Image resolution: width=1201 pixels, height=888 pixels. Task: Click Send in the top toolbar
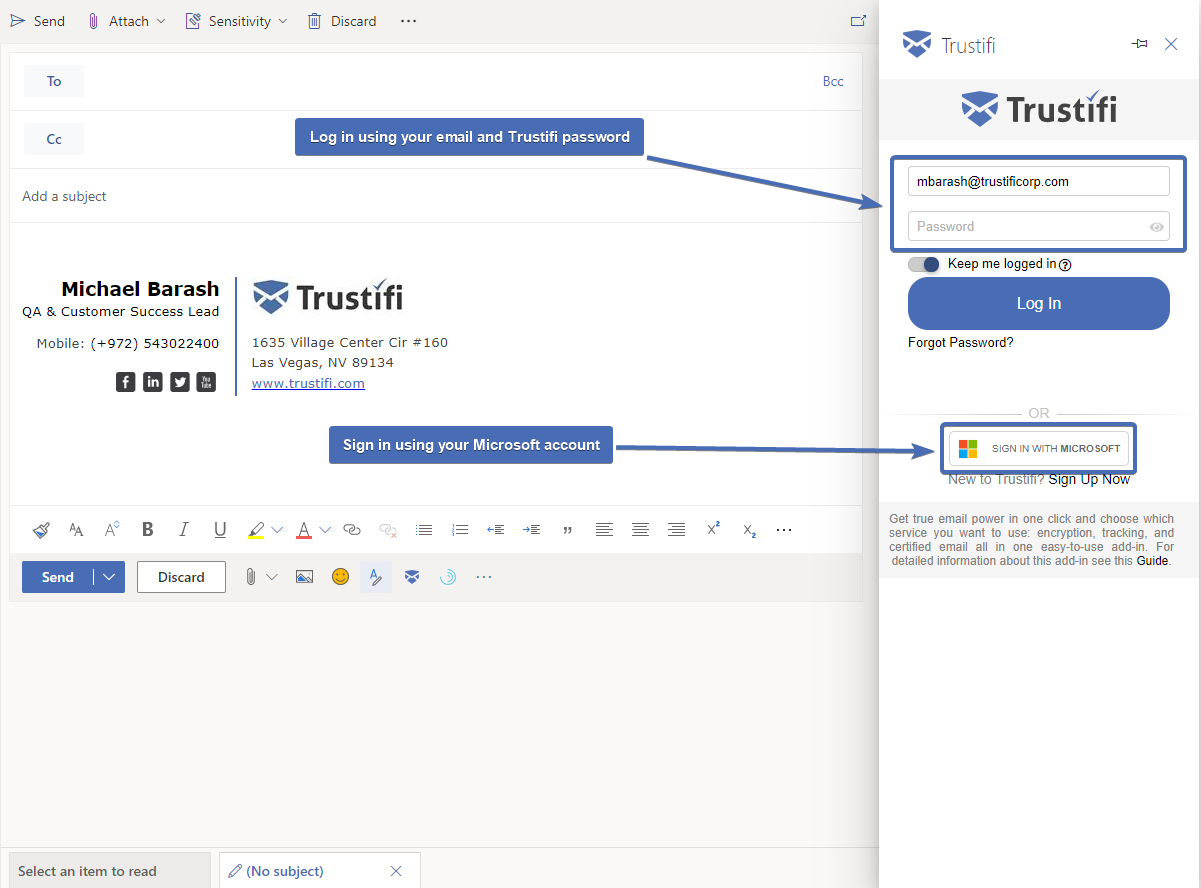tap(38, 21)
